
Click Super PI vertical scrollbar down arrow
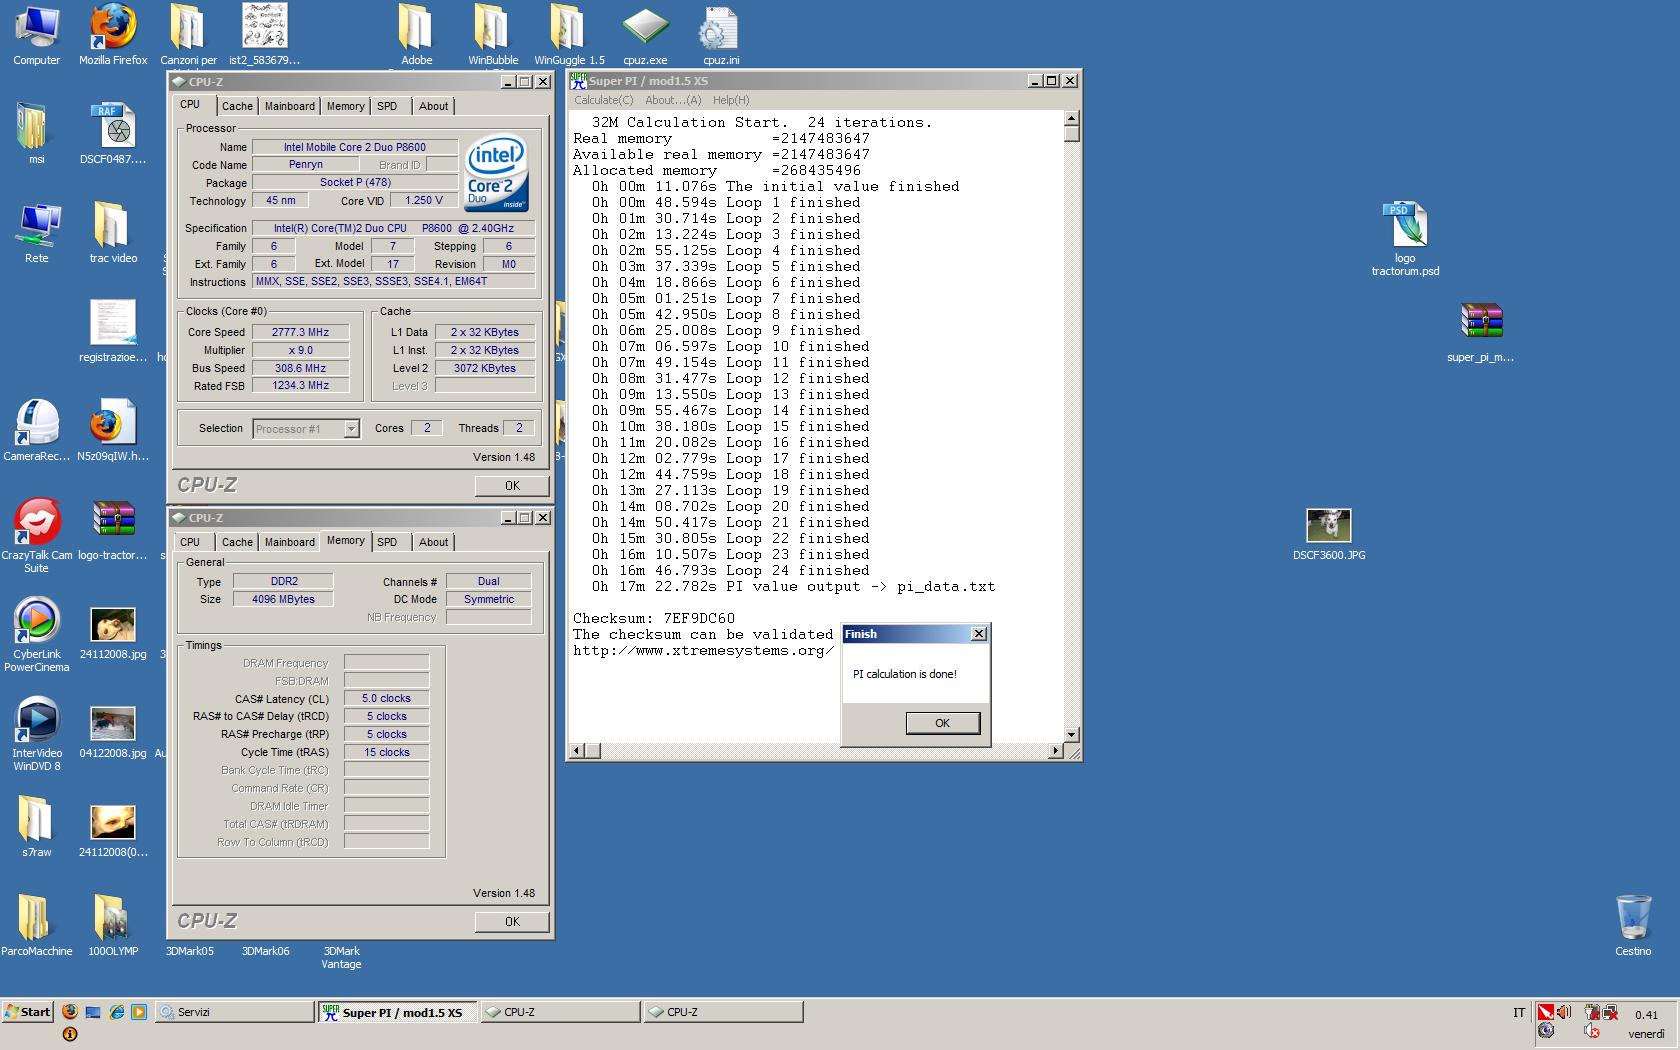click(1071, 734)
